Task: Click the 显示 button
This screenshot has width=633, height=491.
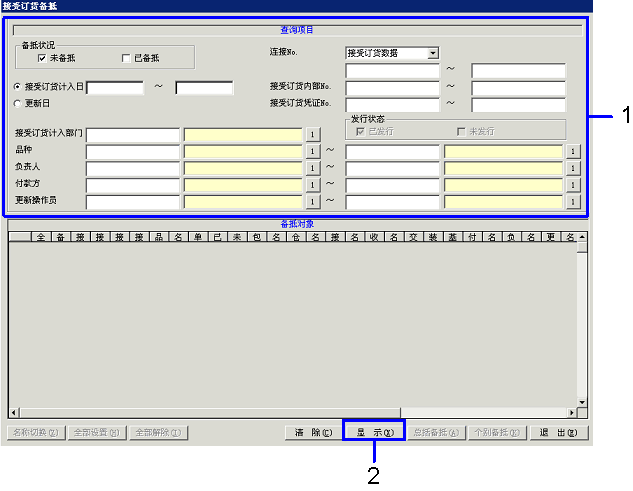Action: tap(374, 433)
